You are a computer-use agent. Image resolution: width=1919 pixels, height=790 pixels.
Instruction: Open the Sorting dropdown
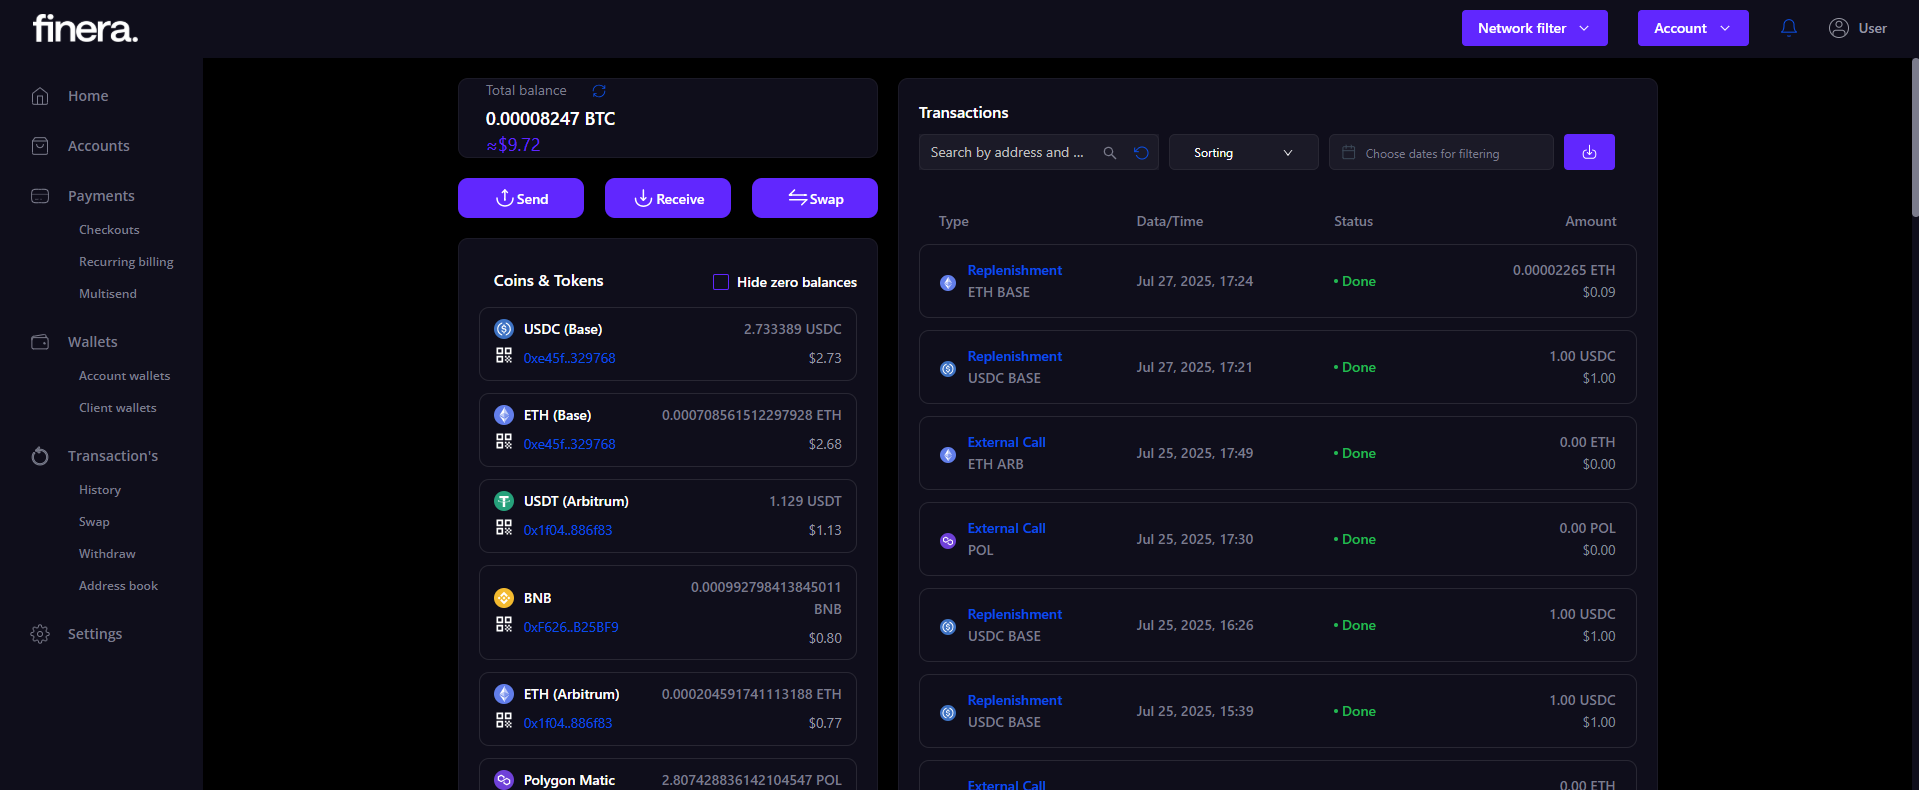pos(1243,153)
